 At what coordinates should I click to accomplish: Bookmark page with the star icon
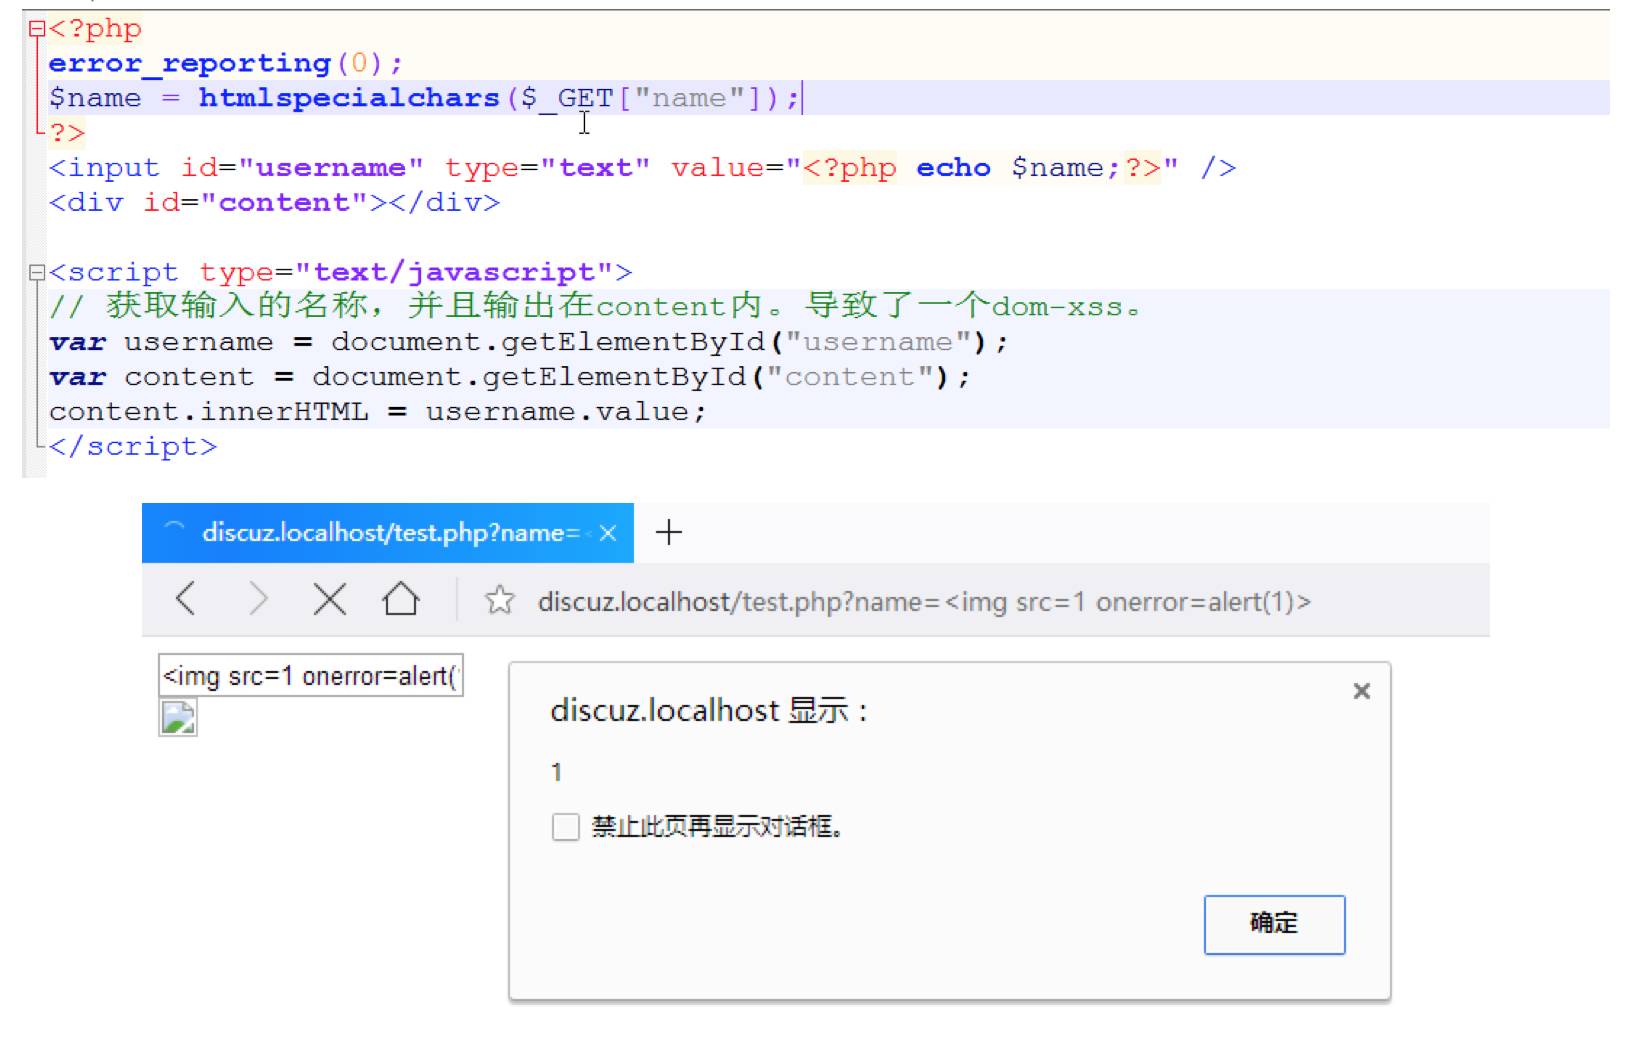pos(499,601)
